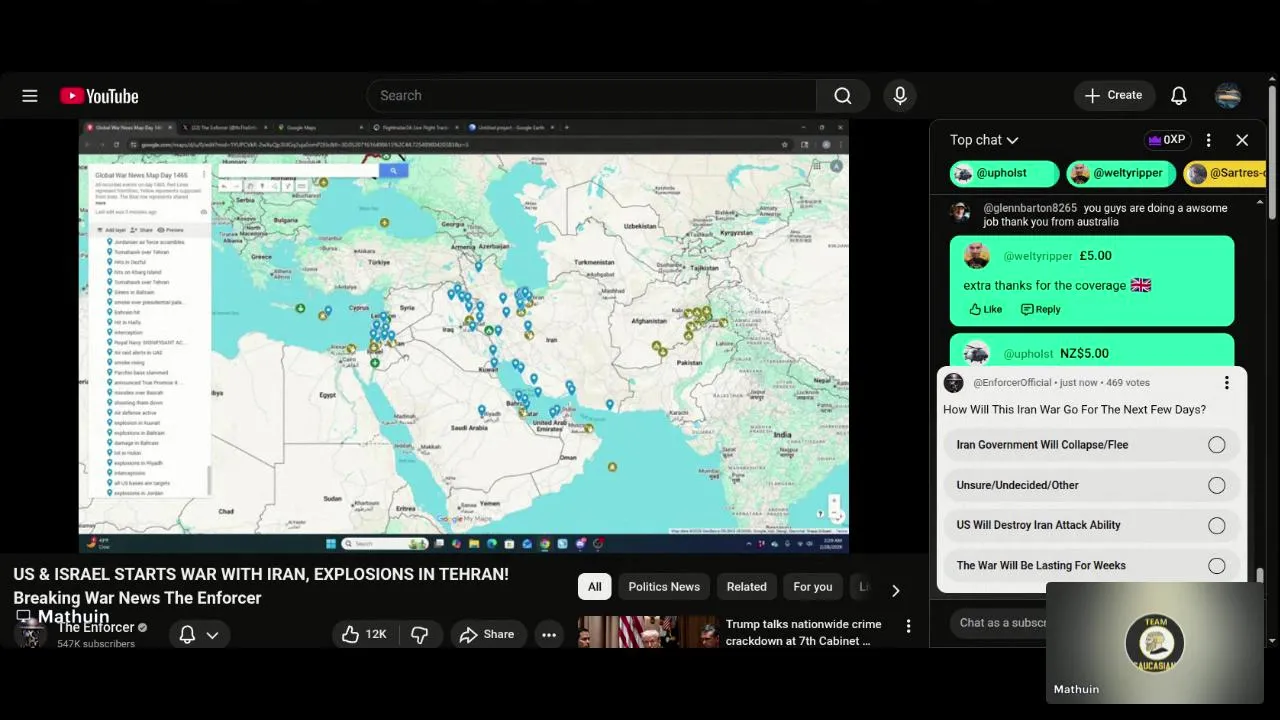
Task: Go to the YouTube home logo
Action: click(99, 96)
